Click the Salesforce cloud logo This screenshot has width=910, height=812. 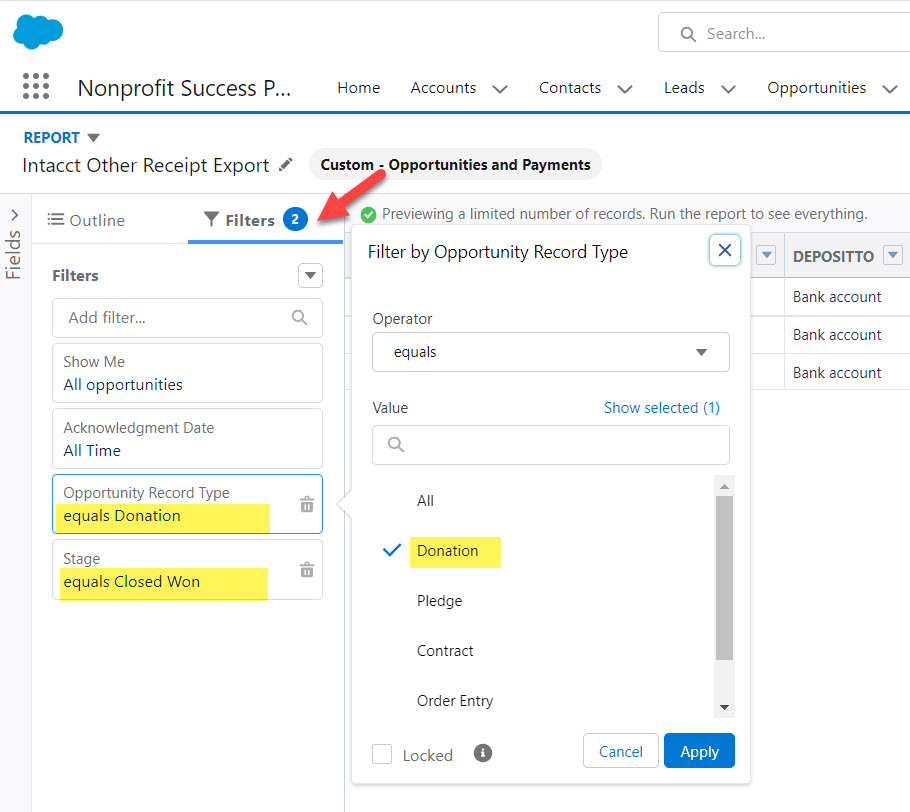coord(38,32)
